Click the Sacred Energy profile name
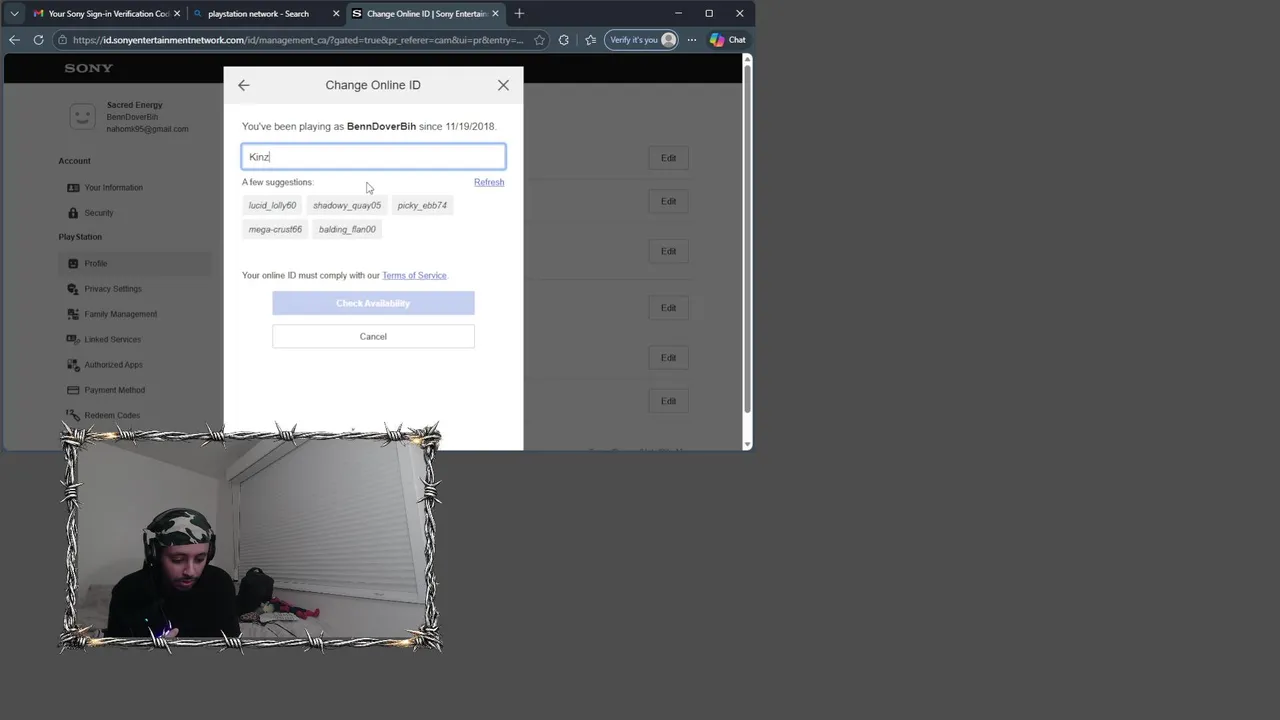Viewport: 1280px width, 720px height. 134,105
